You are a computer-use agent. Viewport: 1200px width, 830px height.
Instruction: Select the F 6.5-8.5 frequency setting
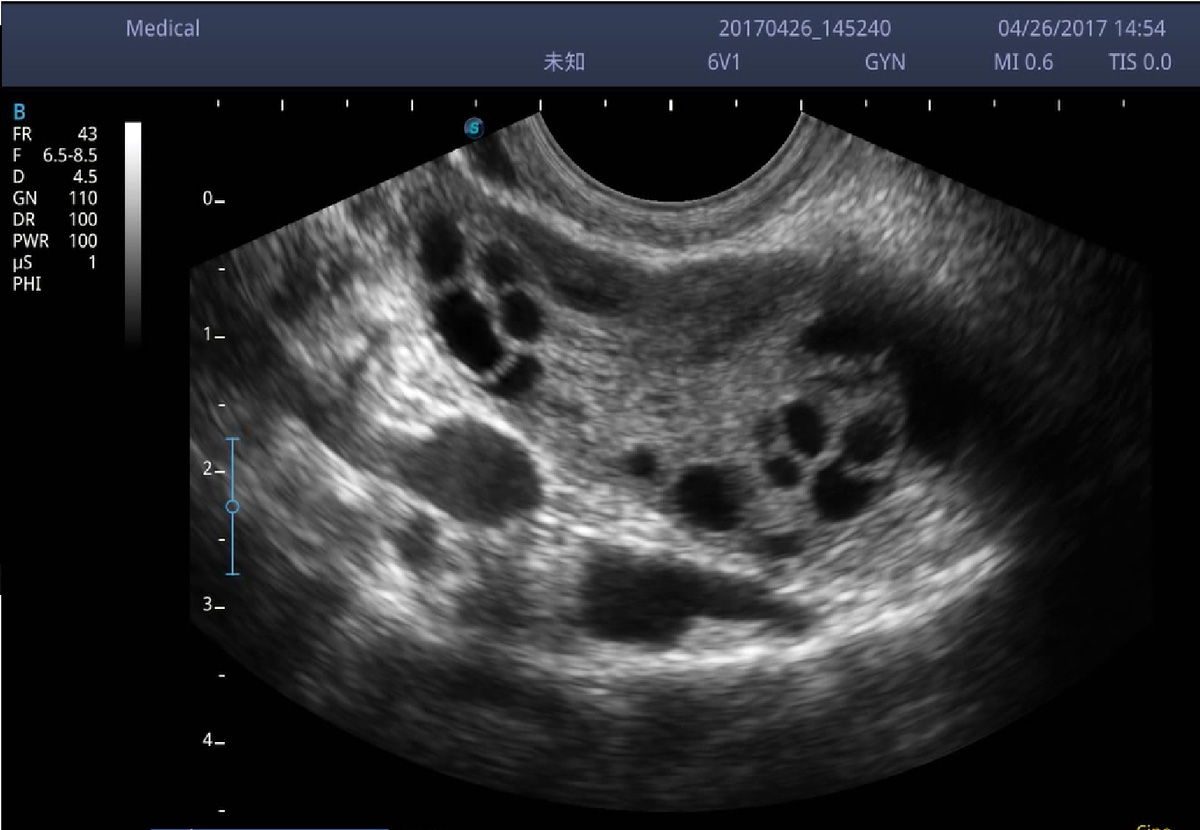[55, 155]
